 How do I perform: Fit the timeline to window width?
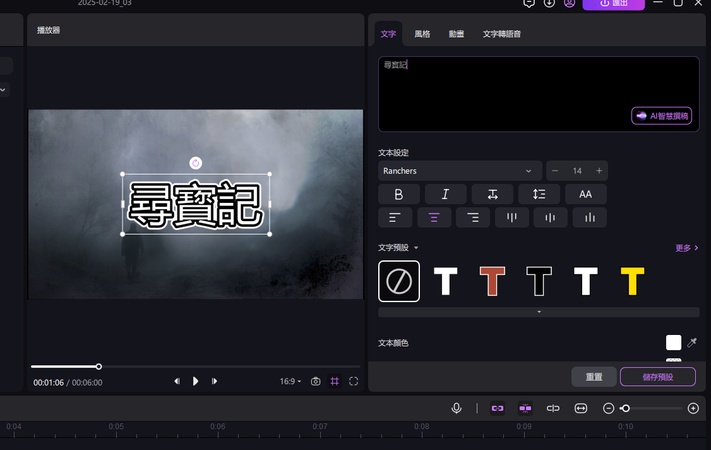[580, 408]
